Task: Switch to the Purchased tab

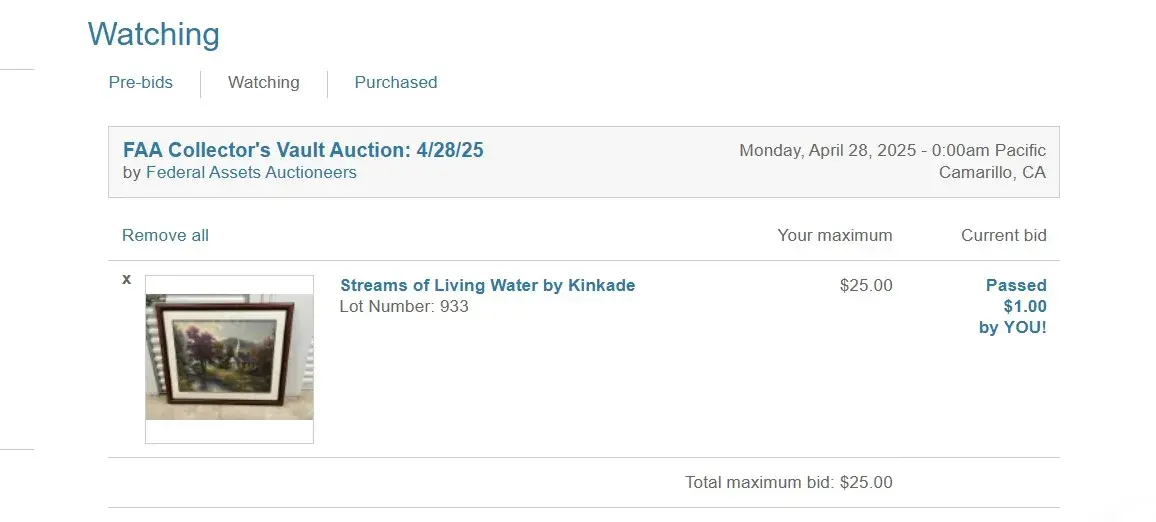Action: (x=396, y=83)
